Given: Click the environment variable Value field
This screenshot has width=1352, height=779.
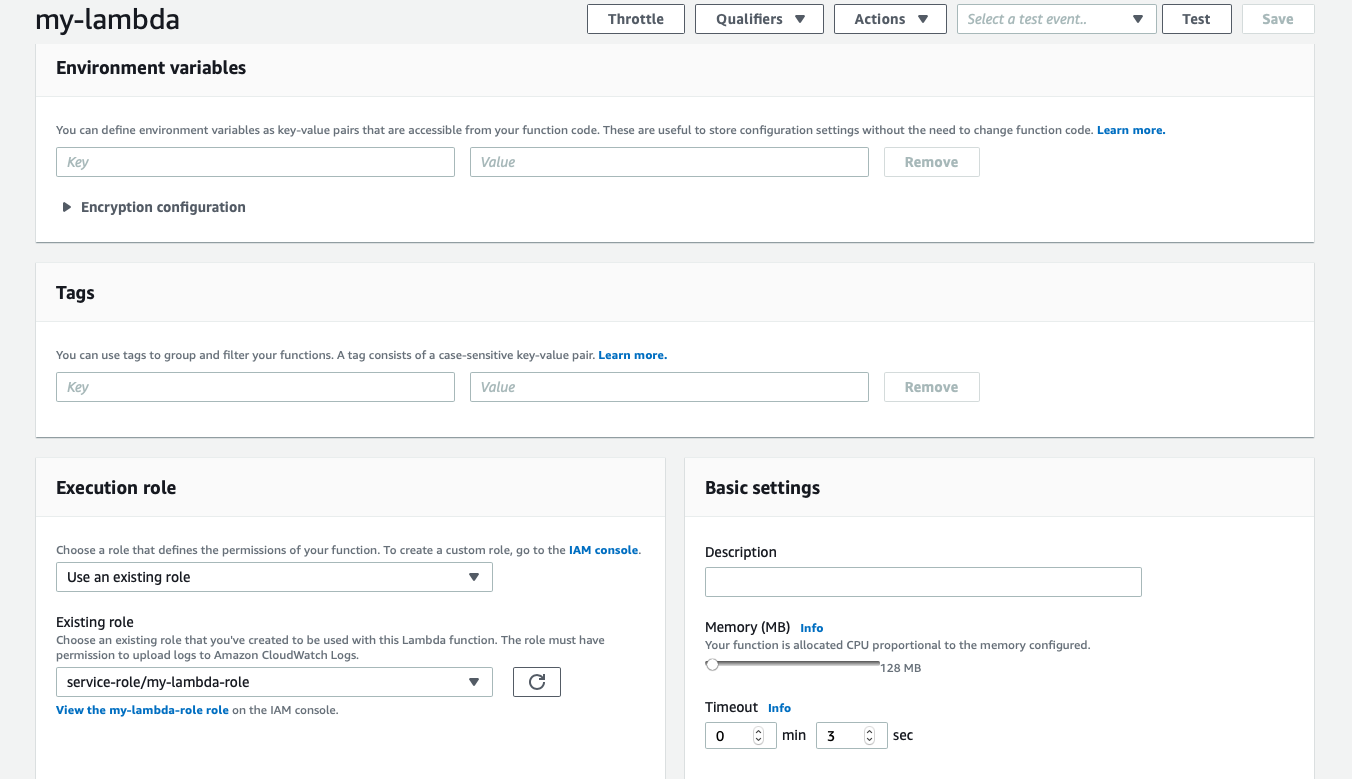Looking at the screenshot, I should (669, 162).
